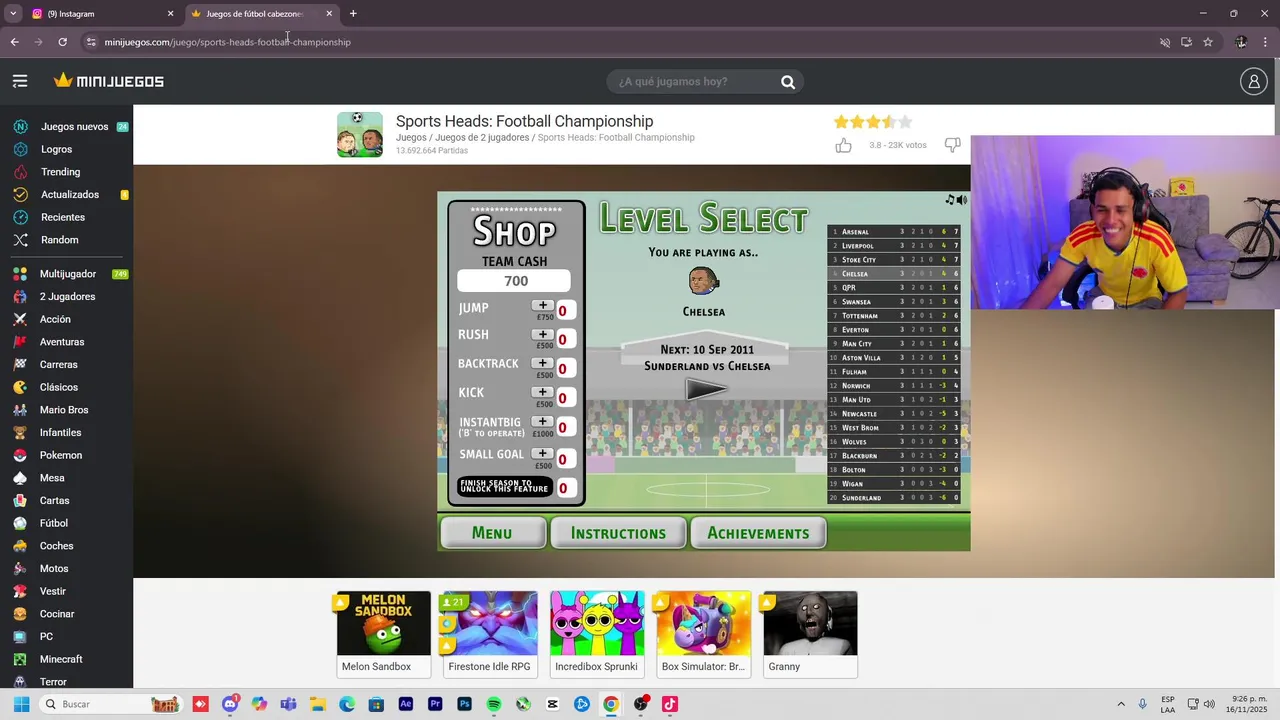Close the Juegos de fútbol tab
The height and width of the screenshot is (720, 1280).
coord(329,14)
